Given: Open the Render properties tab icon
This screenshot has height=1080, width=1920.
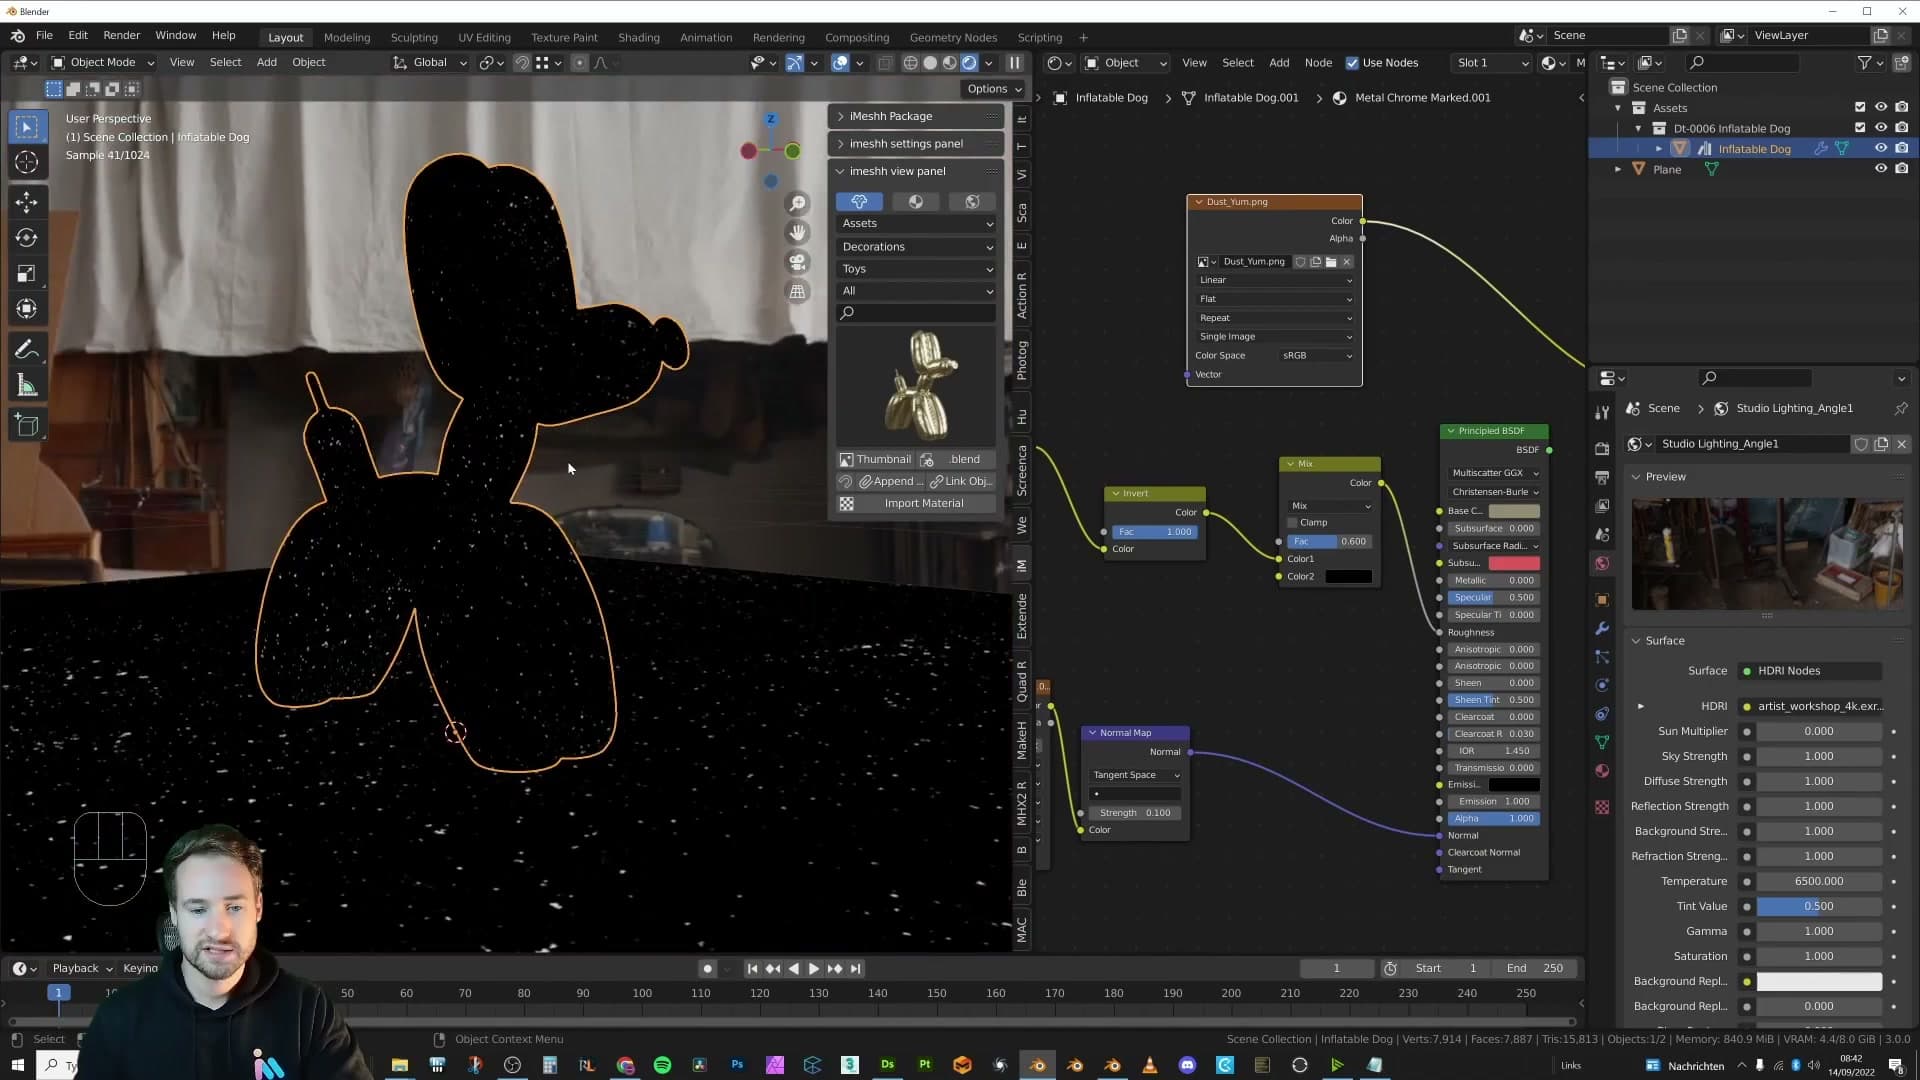Looking at the screenshot, I should pyautogui.click(x=1602, y=448).
